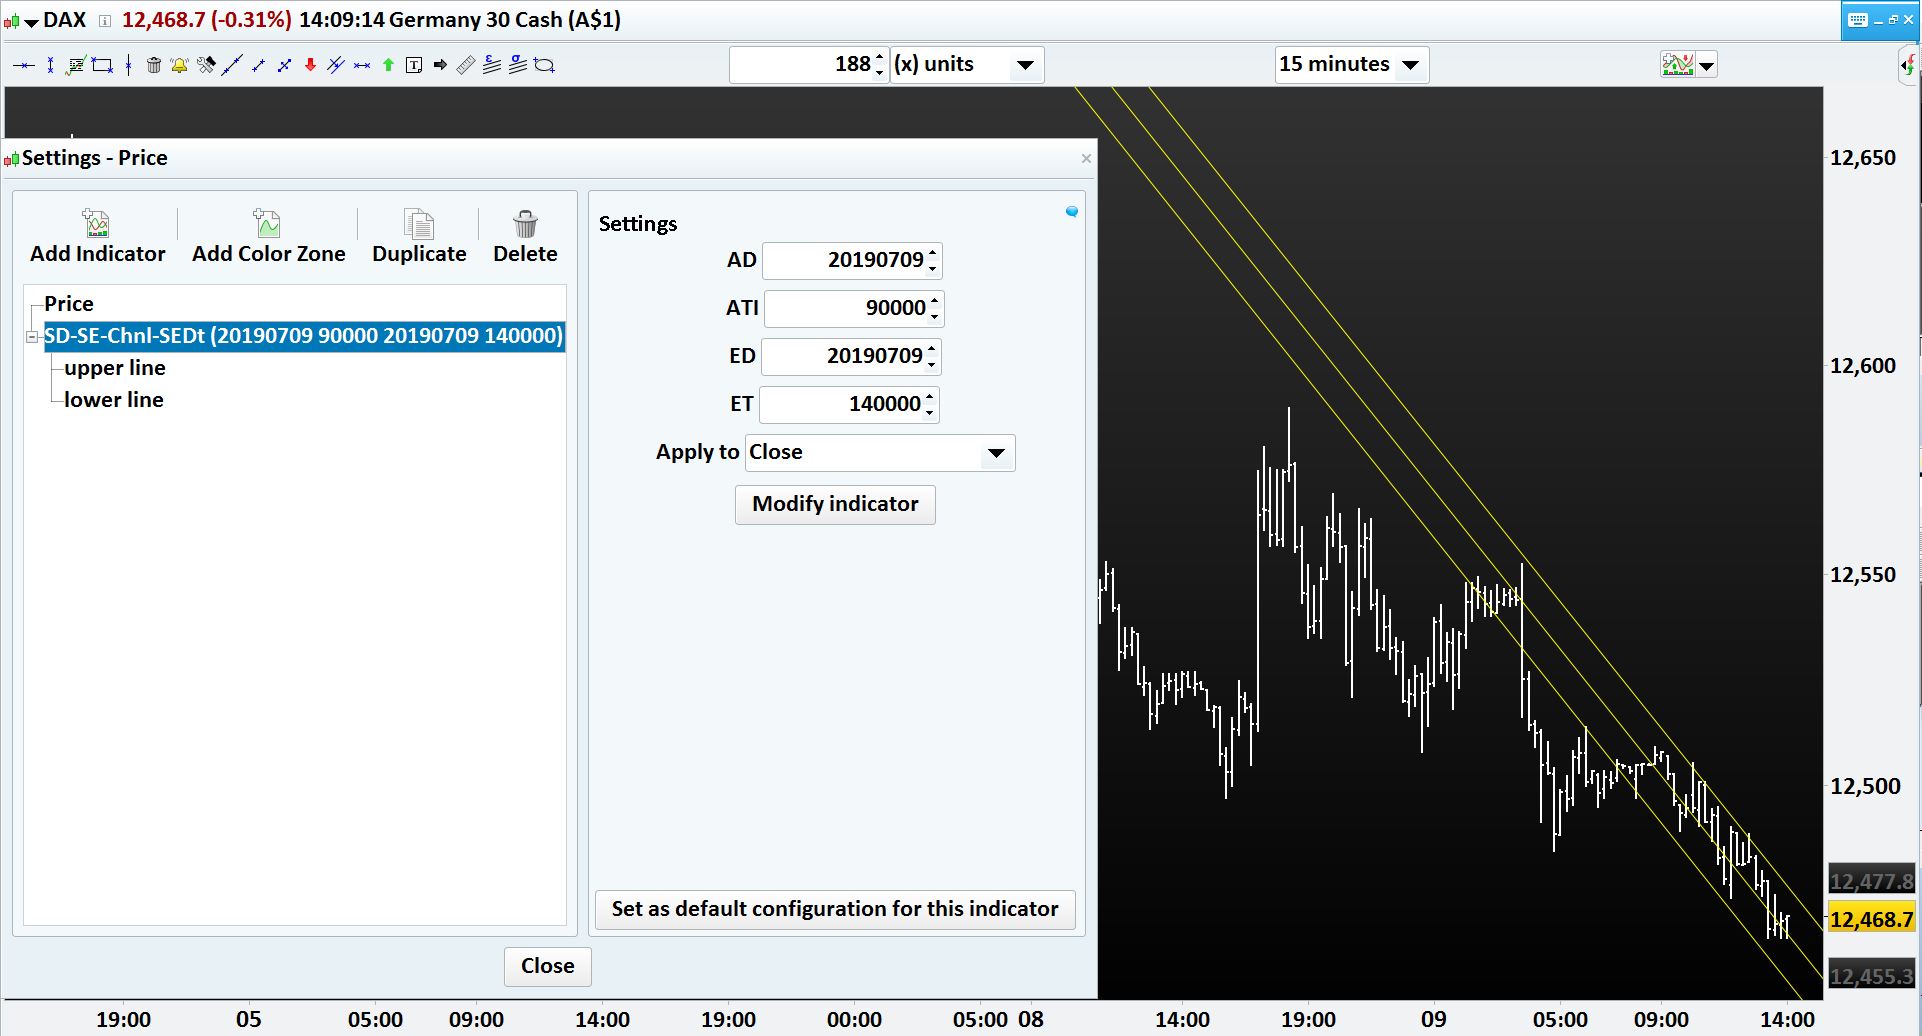Select the diagonal segment with endpoints tool

(284, 66)
